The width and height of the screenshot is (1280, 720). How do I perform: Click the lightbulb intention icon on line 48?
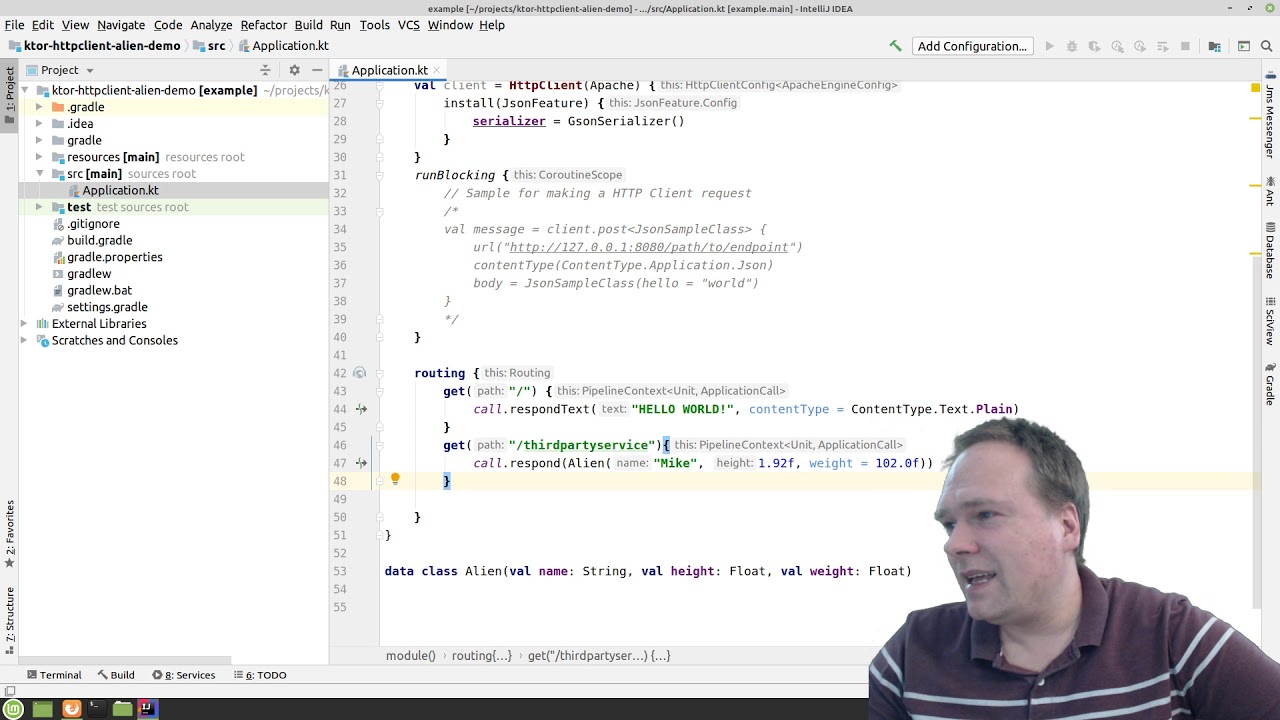[x=395, y=480]
